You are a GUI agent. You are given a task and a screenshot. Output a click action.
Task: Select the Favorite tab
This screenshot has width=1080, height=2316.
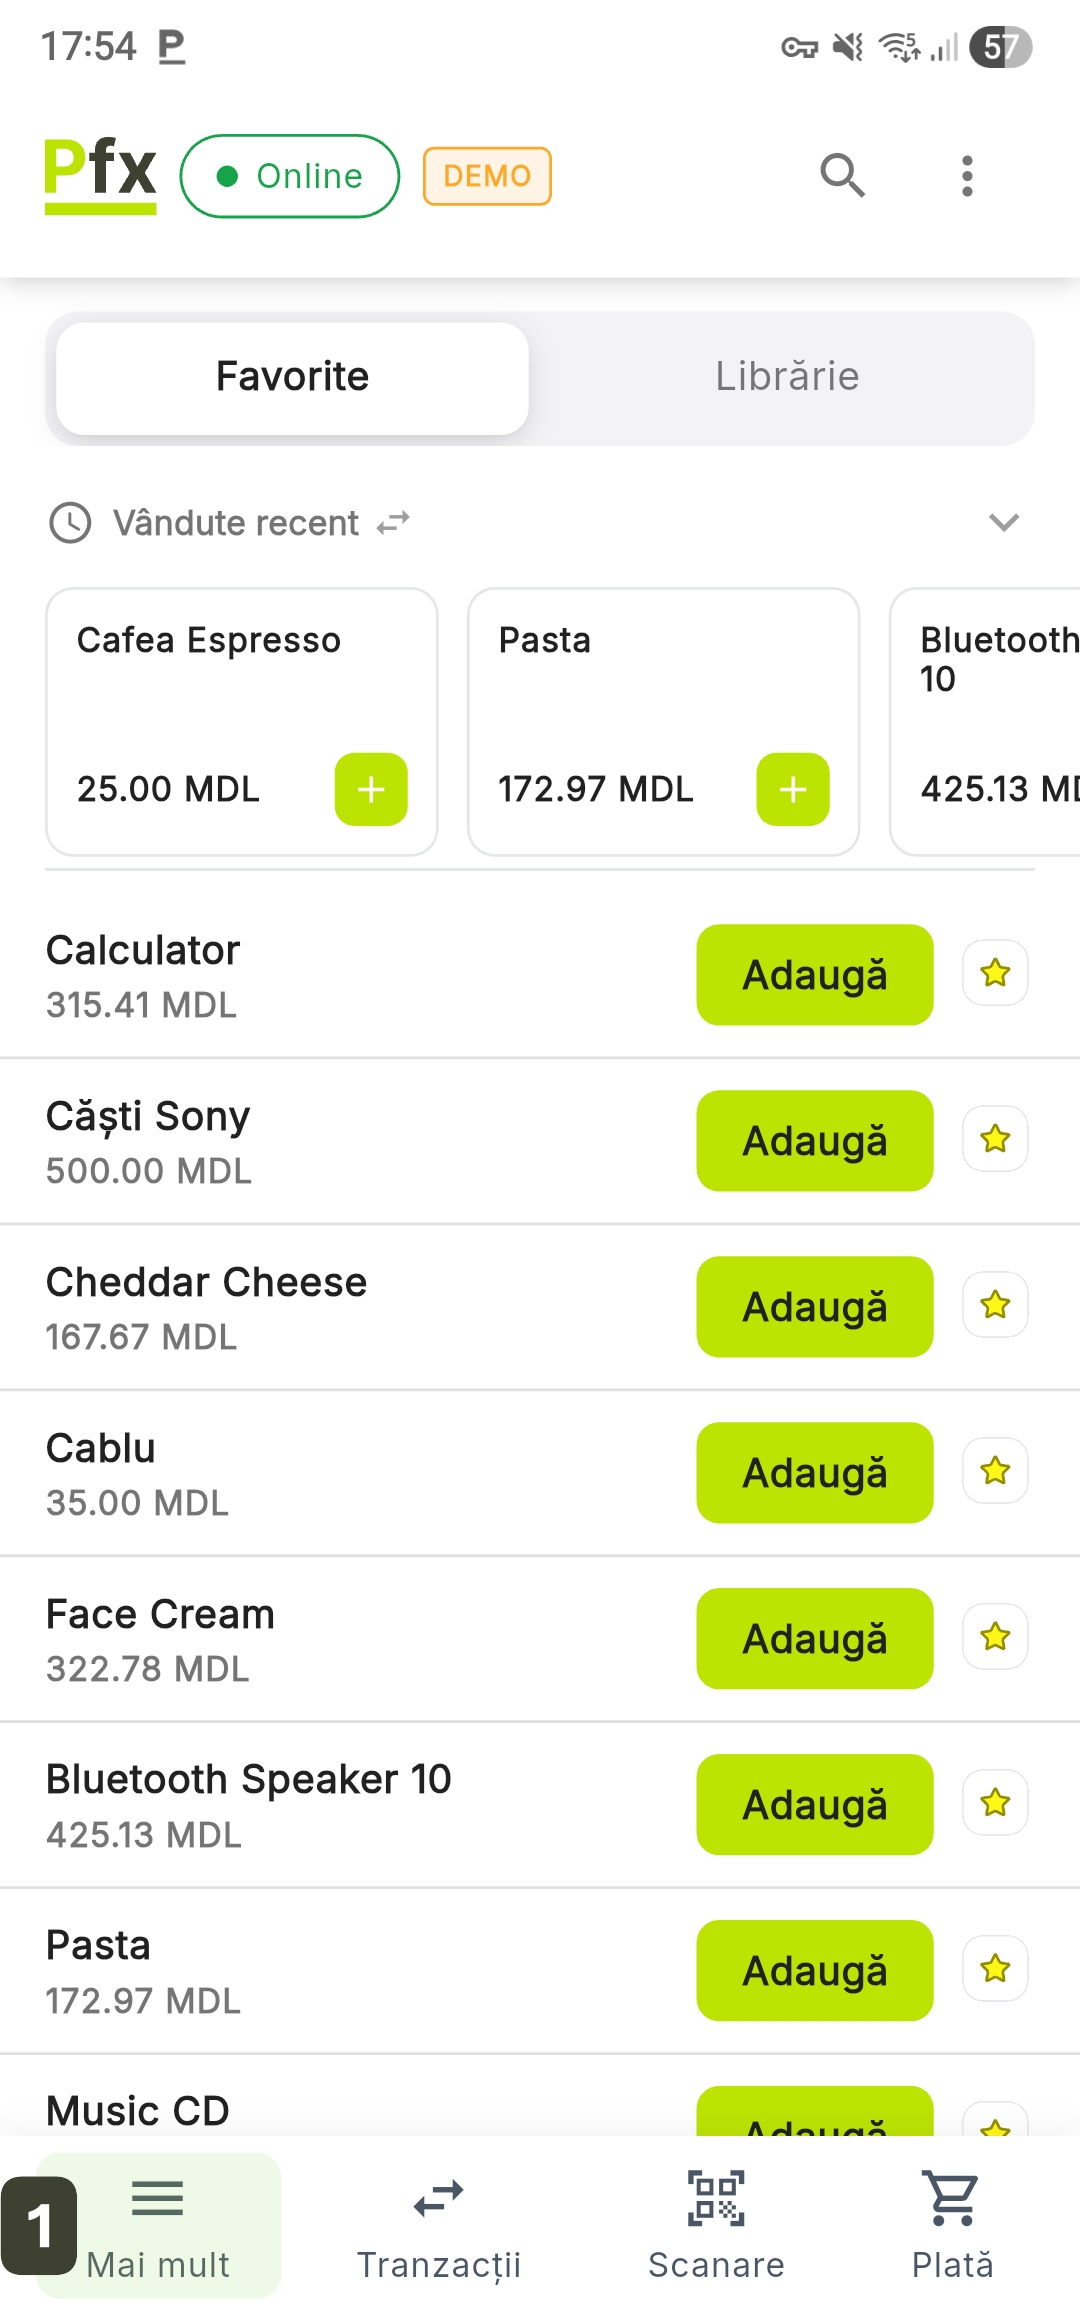pyautogui.click(x=292, y=377)
